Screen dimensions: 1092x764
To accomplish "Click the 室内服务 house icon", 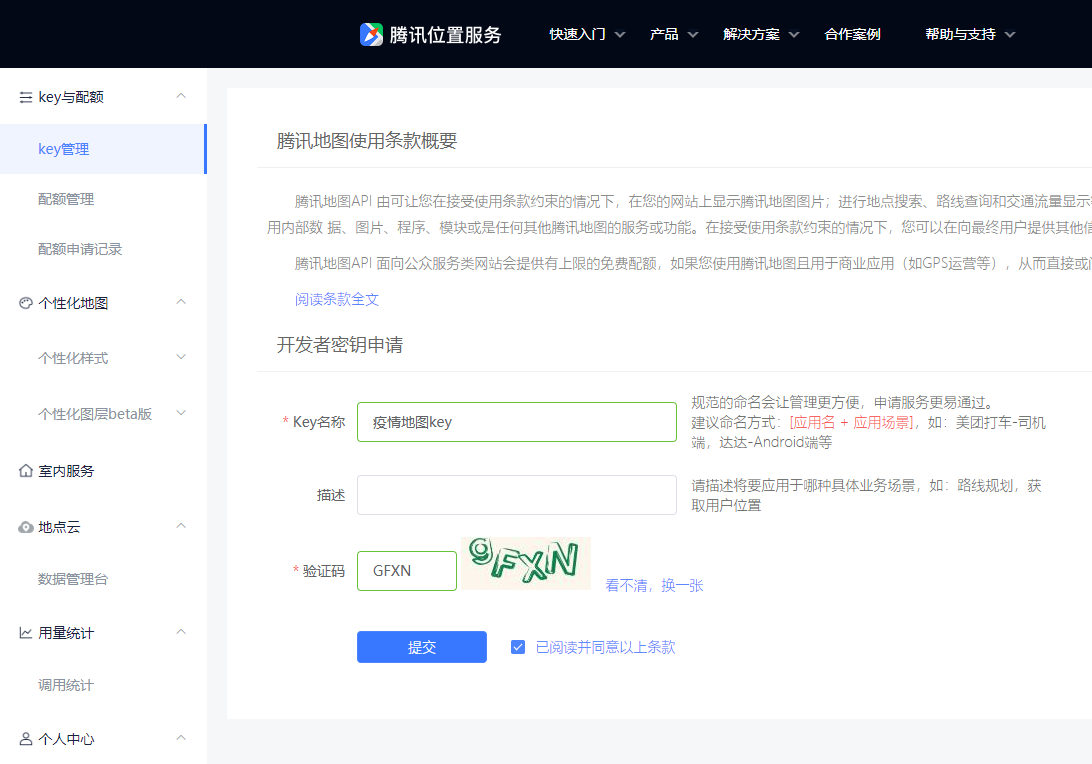I will pos(26,471).
